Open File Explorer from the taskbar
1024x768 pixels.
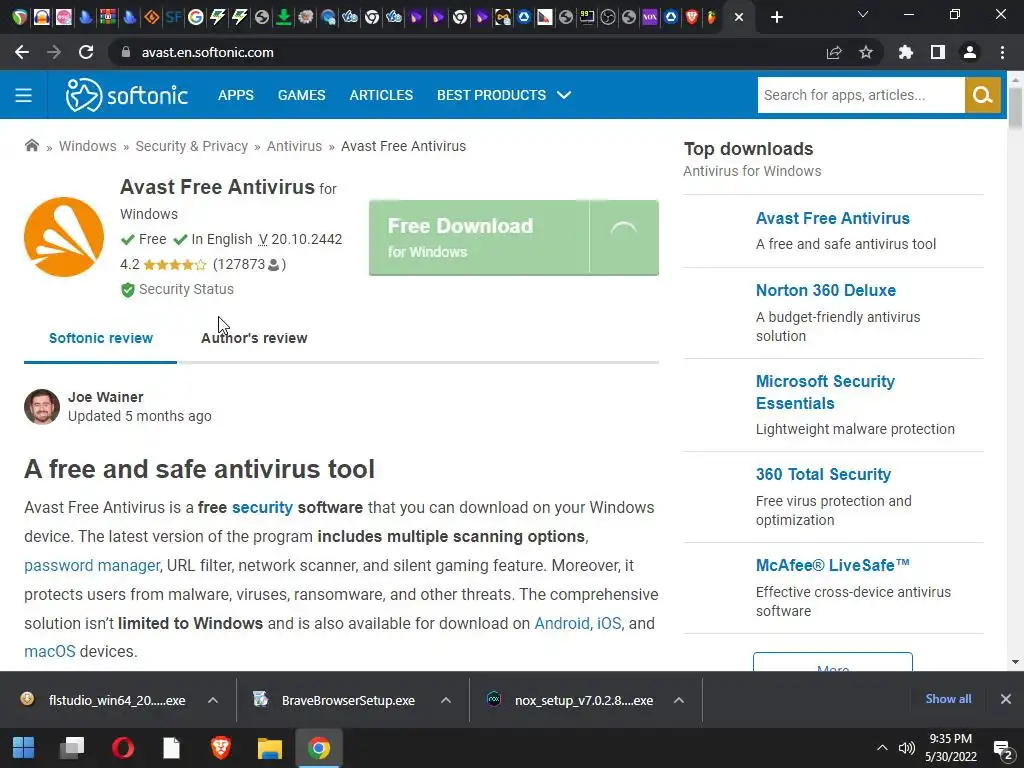coord(270,748)
